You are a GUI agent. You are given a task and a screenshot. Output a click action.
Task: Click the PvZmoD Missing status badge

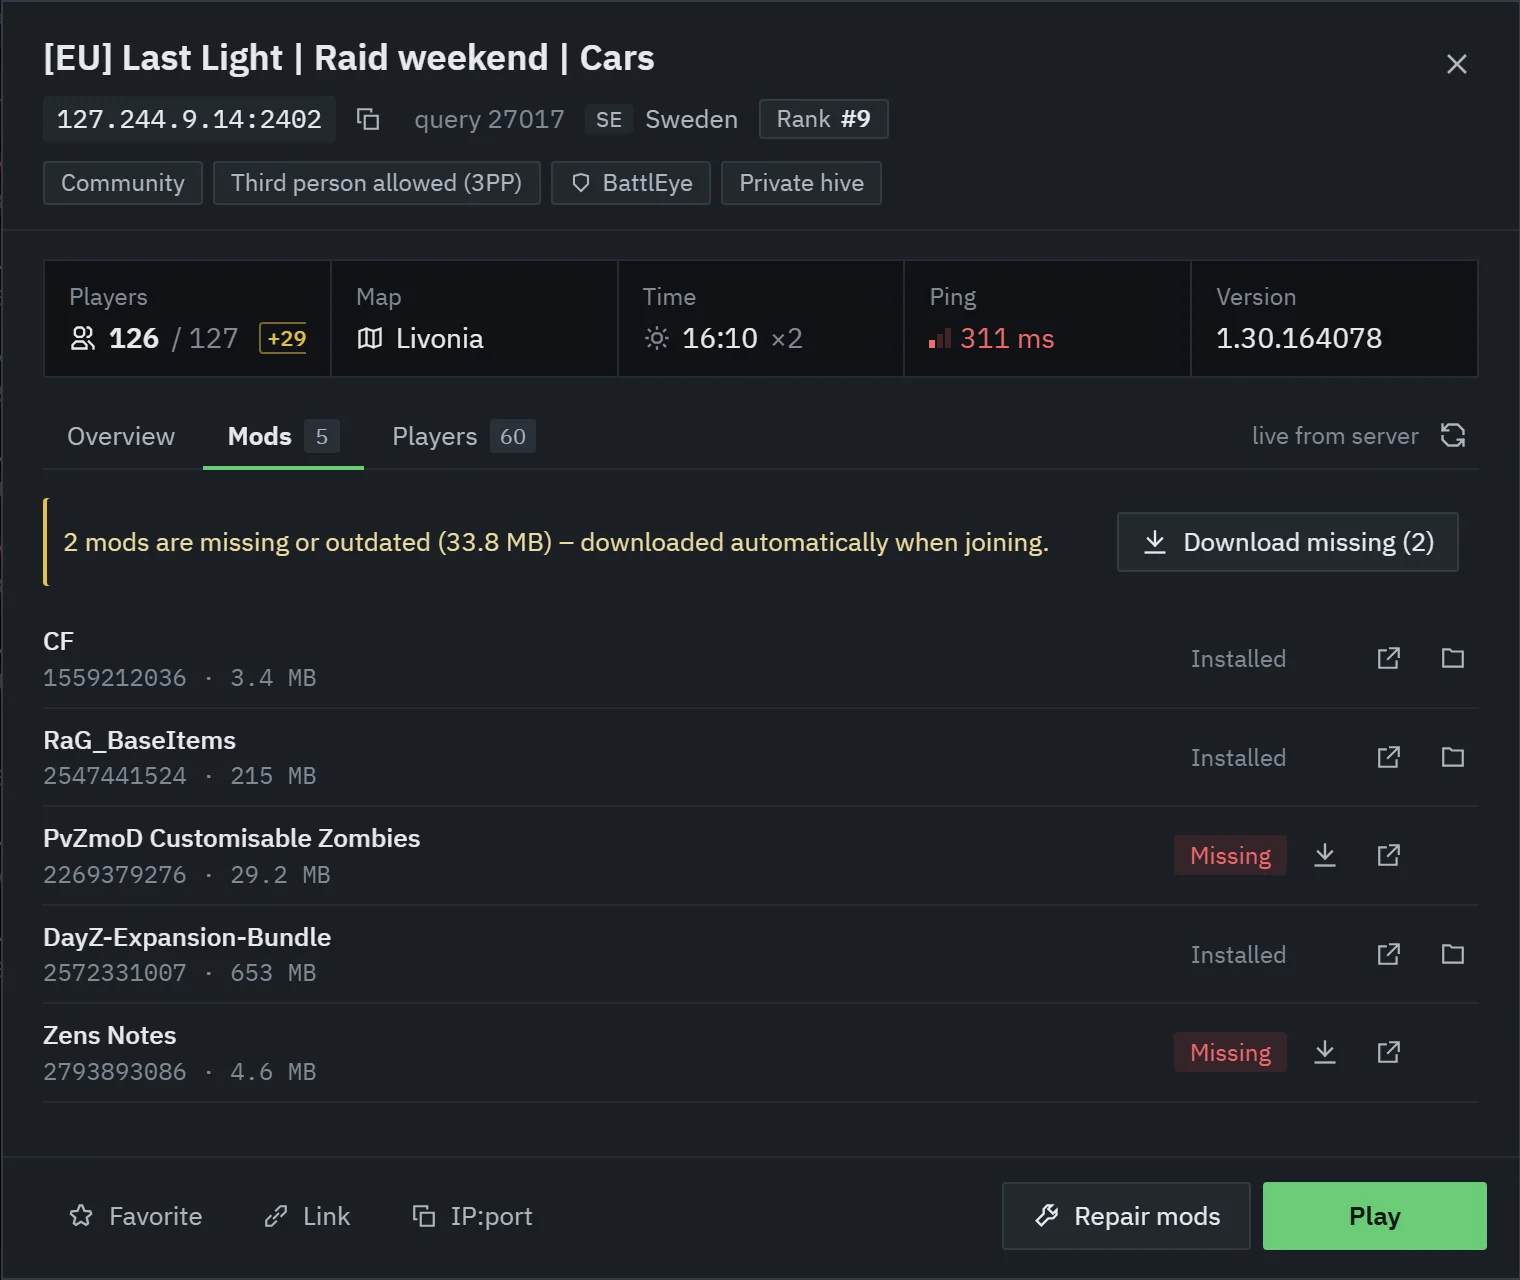point(1230,855)
